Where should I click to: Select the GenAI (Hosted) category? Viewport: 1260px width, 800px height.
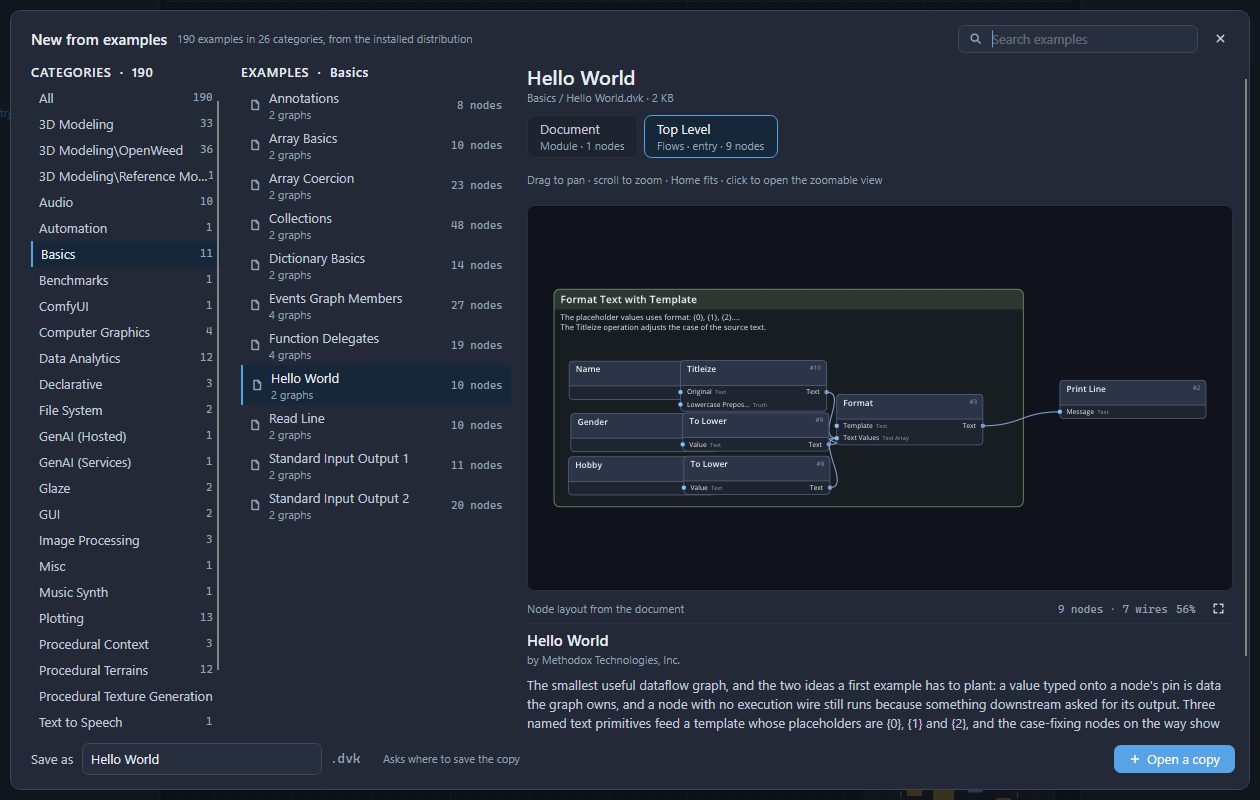point(125,436)
